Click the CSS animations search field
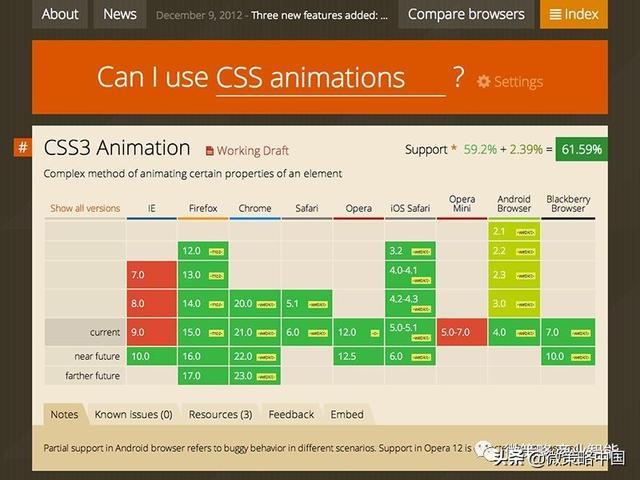This screenshot has width=640, height=480. pos(331,78)
